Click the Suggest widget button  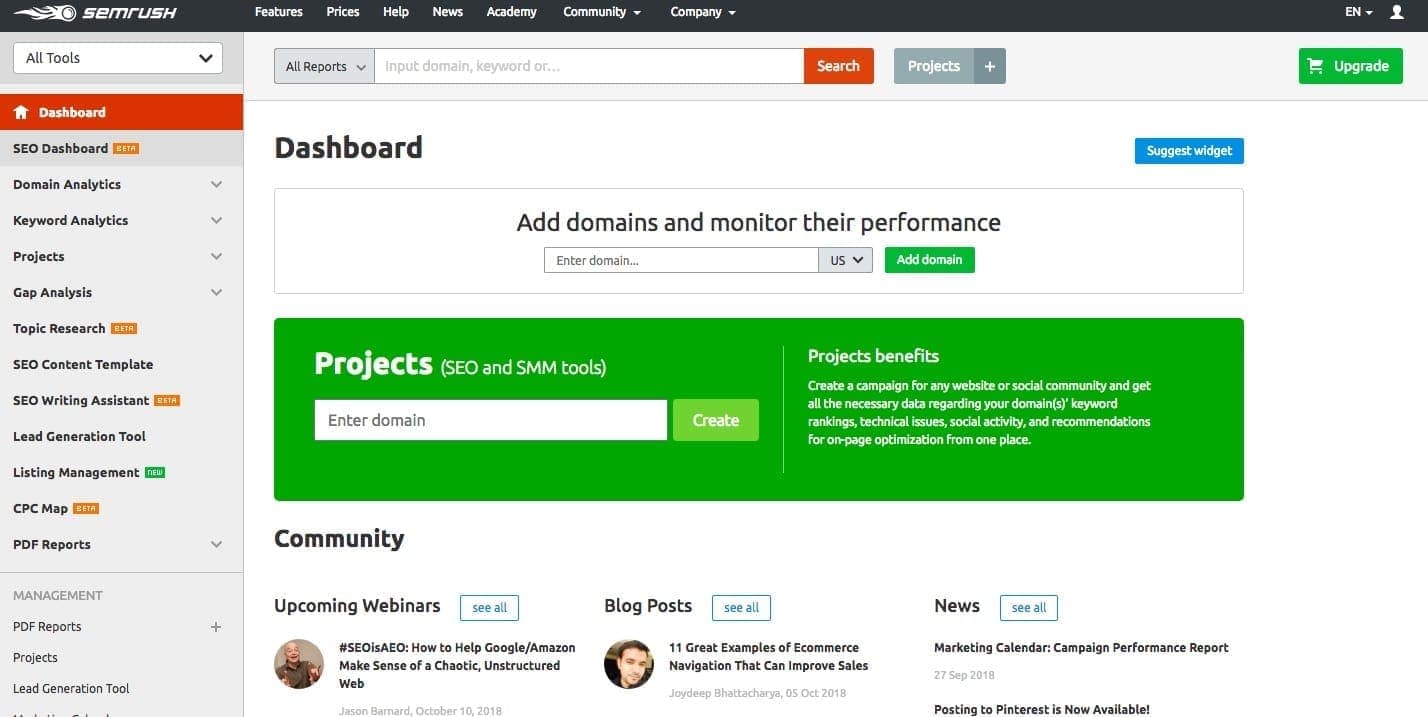(x=1189, y=151)
